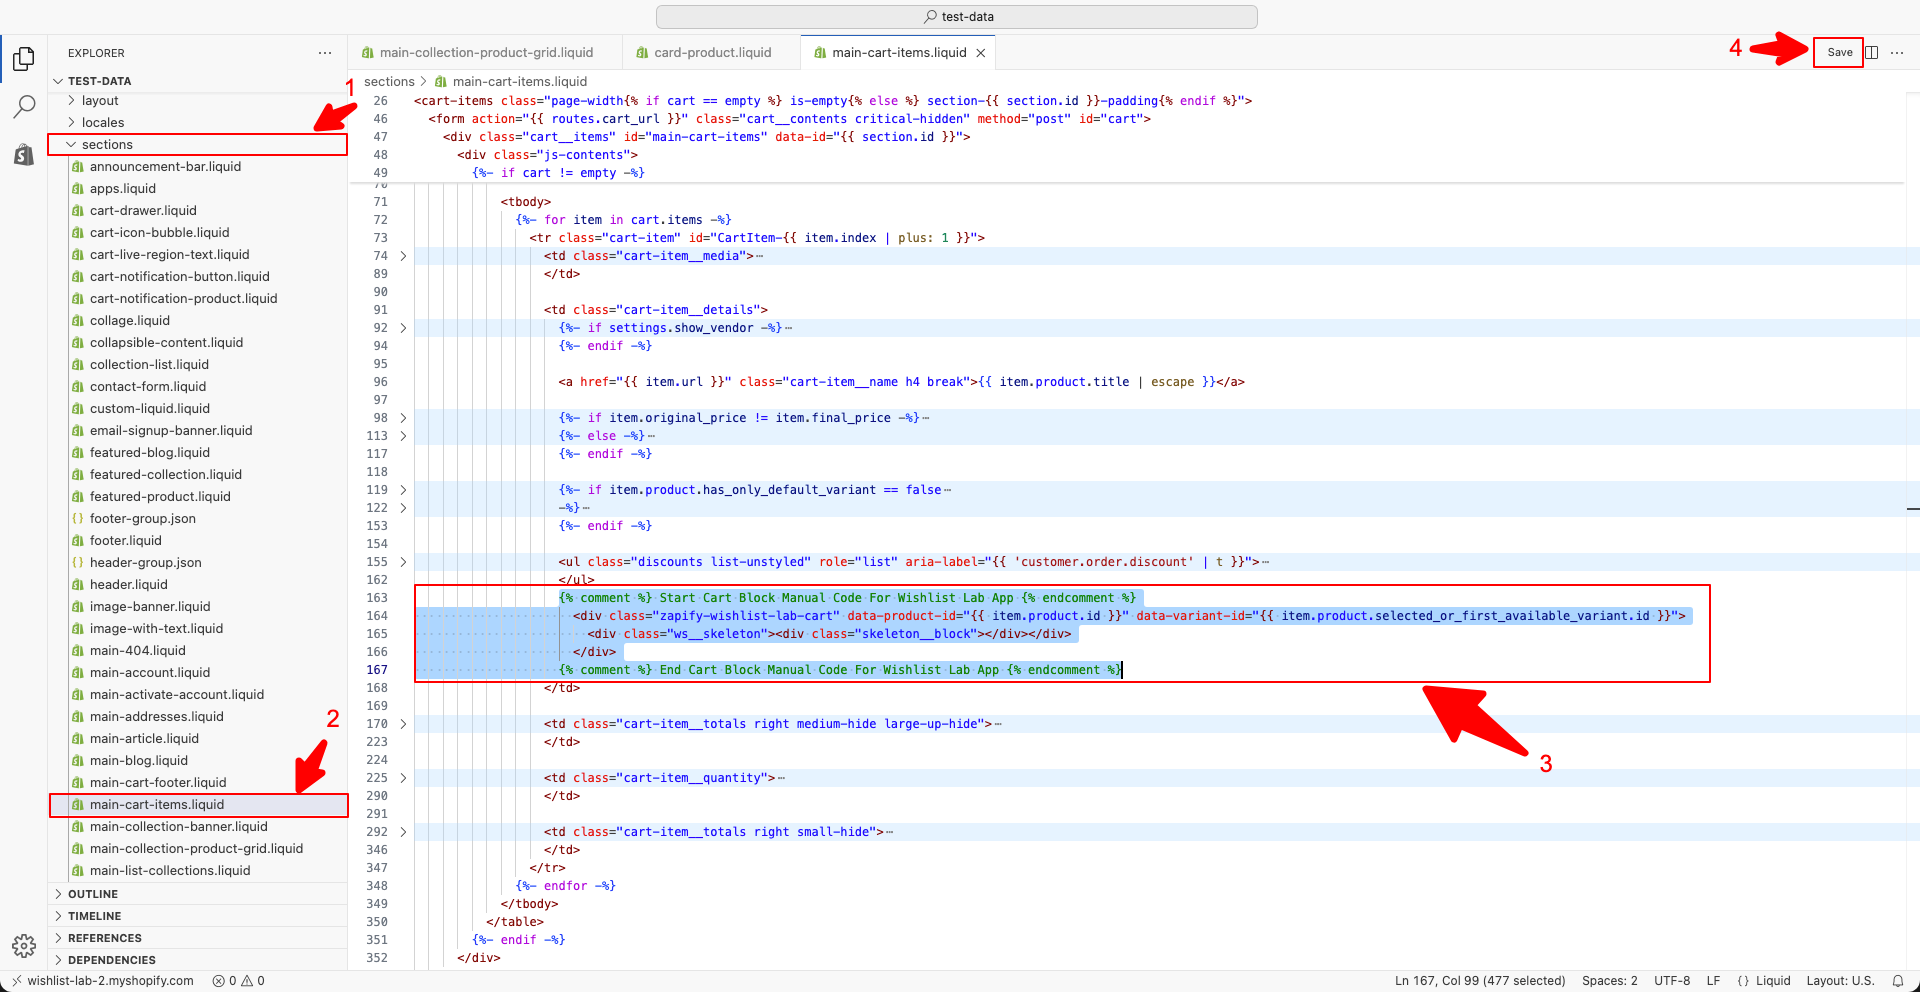Change LF end of line sequence
1920x992 pixels.
[x=1713, y=981]
